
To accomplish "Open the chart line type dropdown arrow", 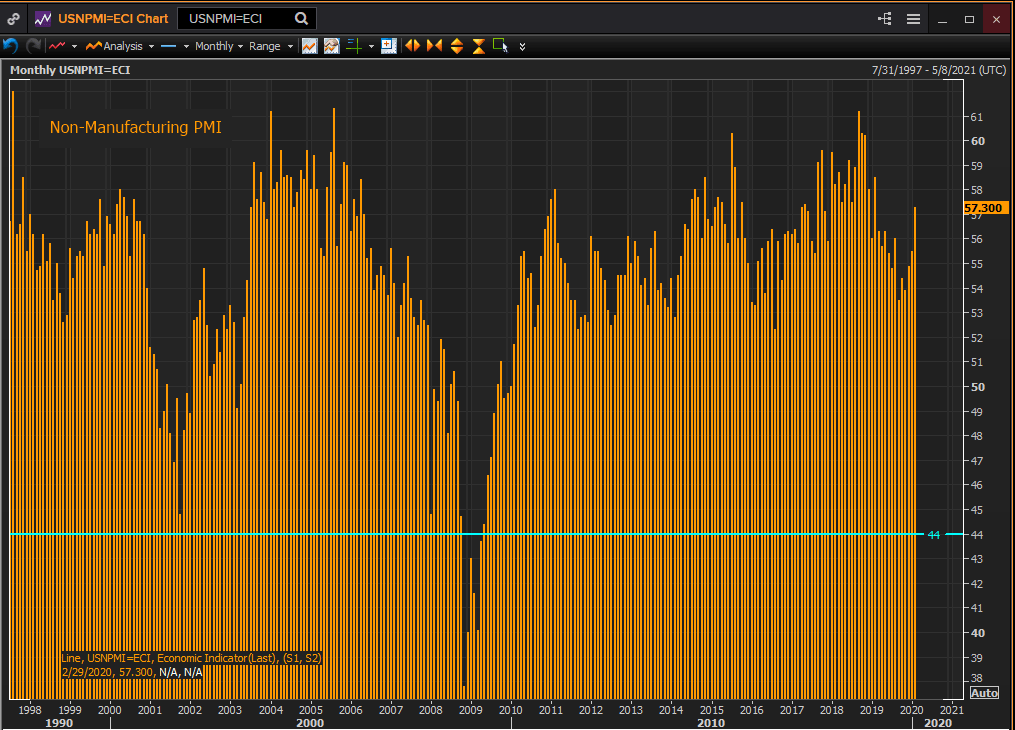I will point(74,46).
